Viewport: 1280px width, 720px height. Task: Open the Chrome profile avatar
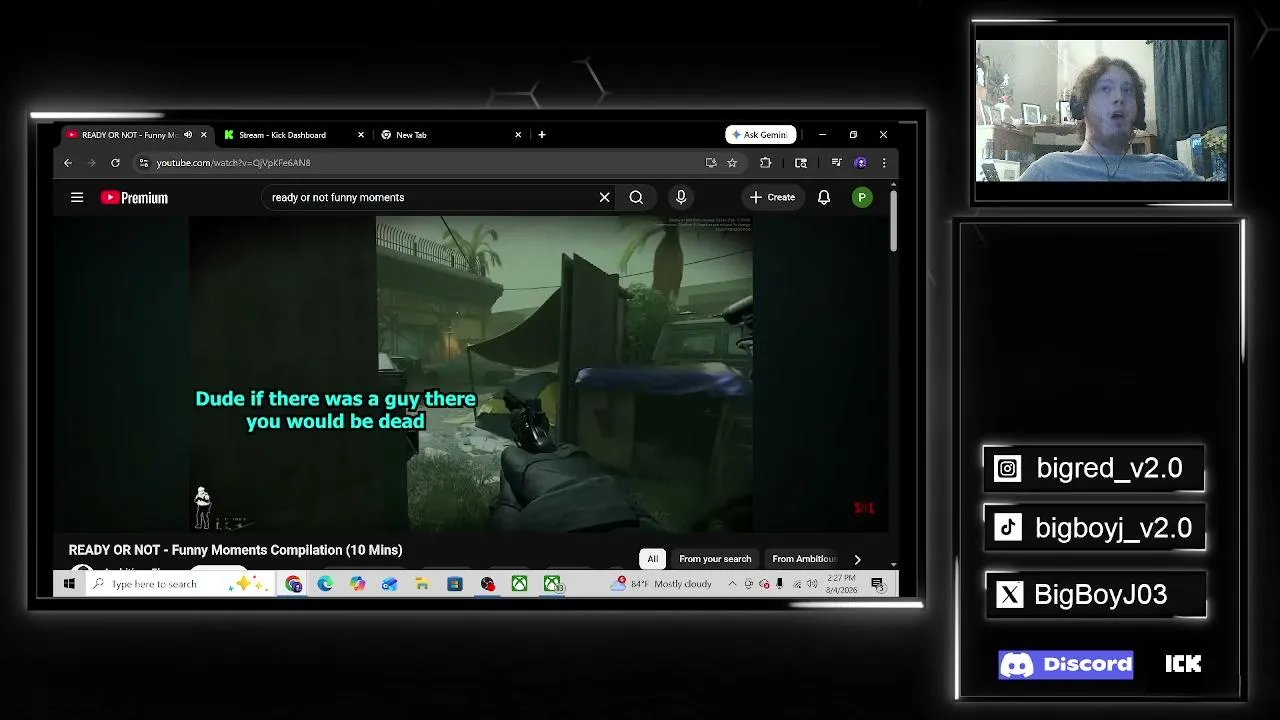coord(860,163)
